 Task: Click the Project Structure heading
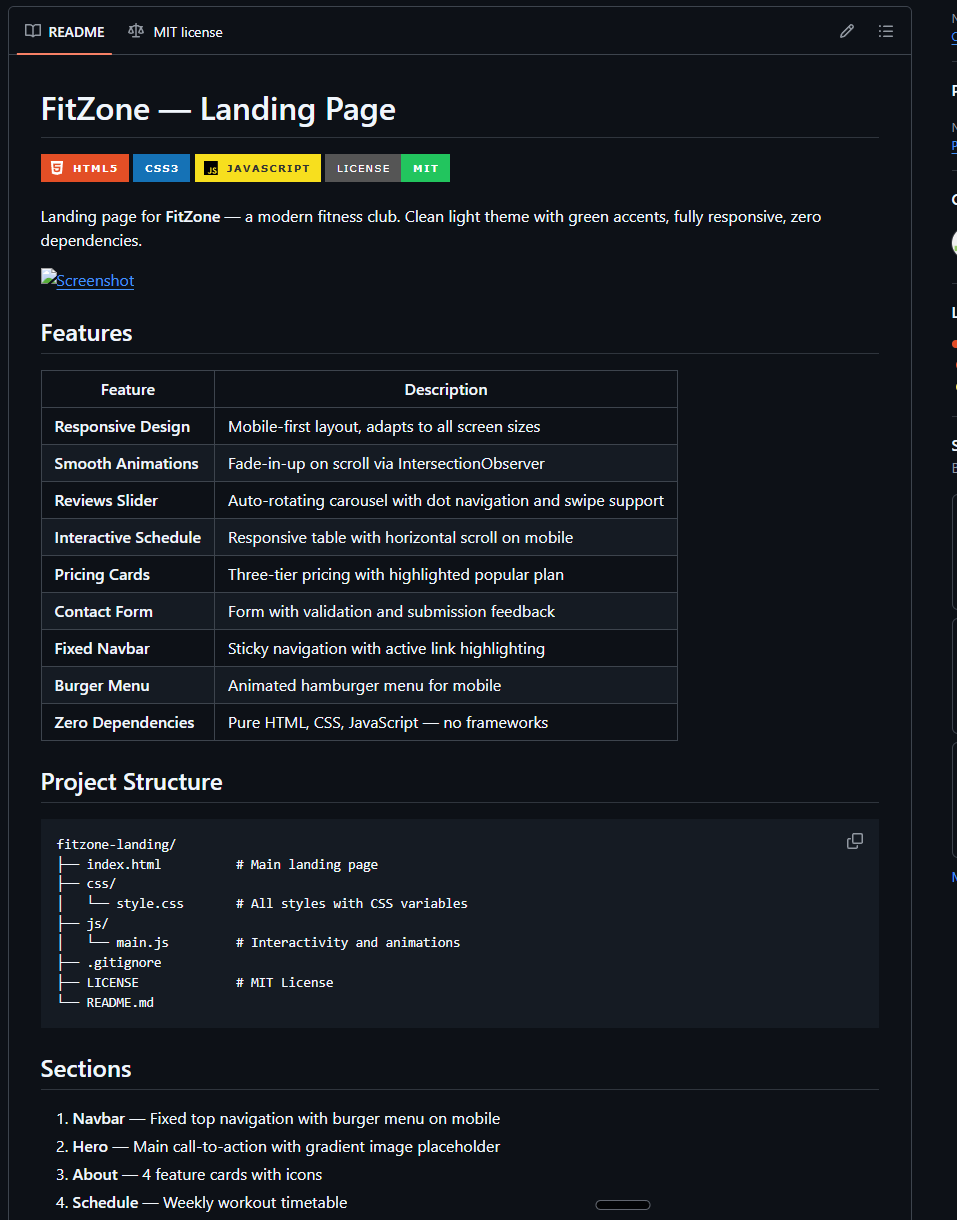tap(131, 782)
